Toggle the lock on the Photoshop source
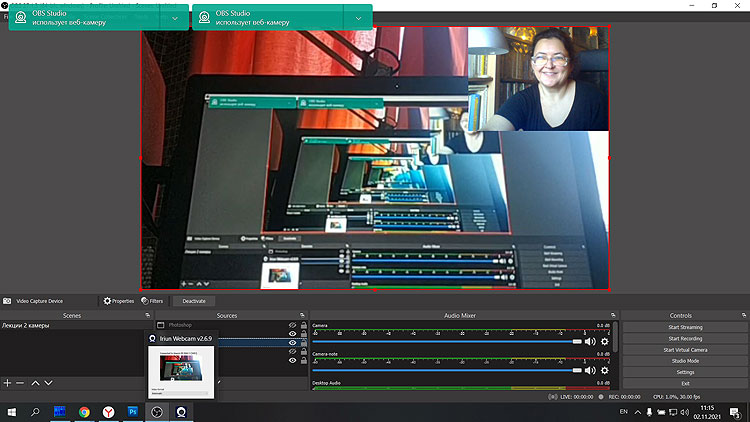The image size is (750, 422). tap(304, 325)
